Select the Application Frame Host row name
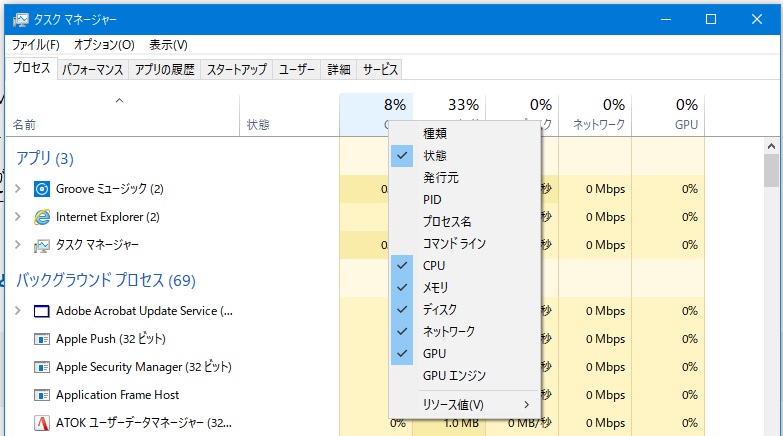This screenshot has height=436, width=783. tap(117, 395)
